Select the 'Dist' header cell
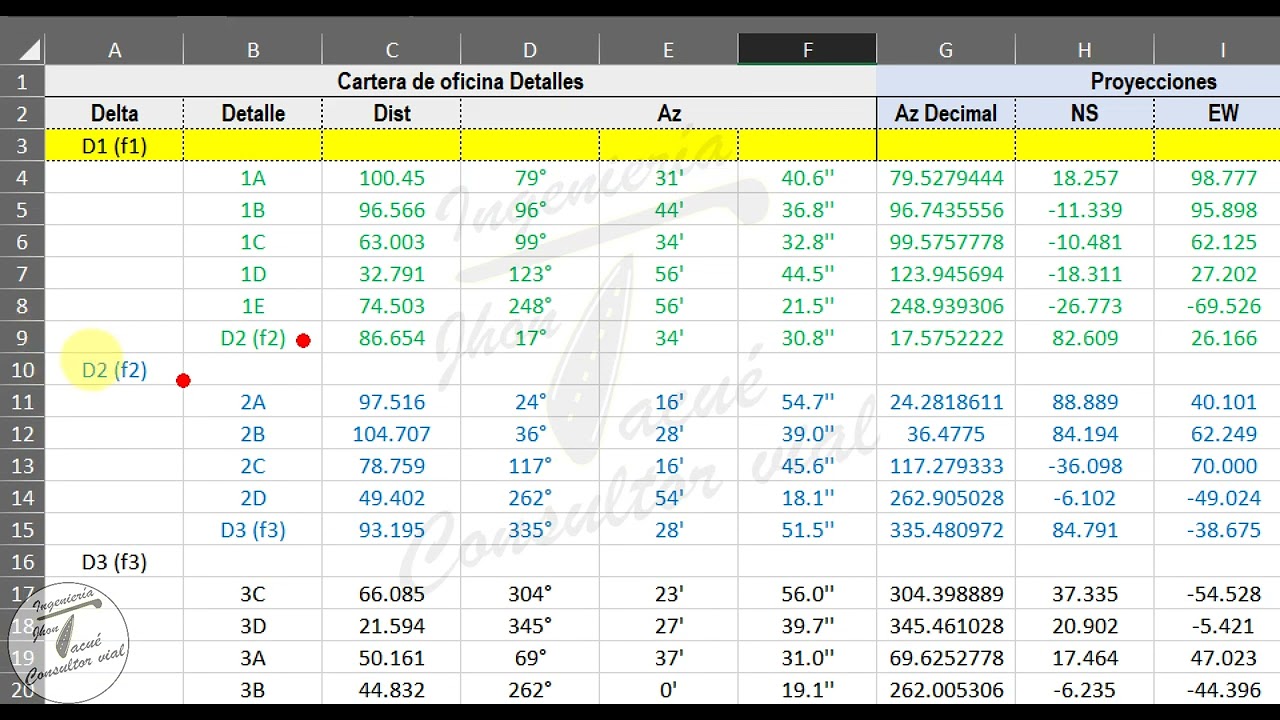 [x=391, y=113]
